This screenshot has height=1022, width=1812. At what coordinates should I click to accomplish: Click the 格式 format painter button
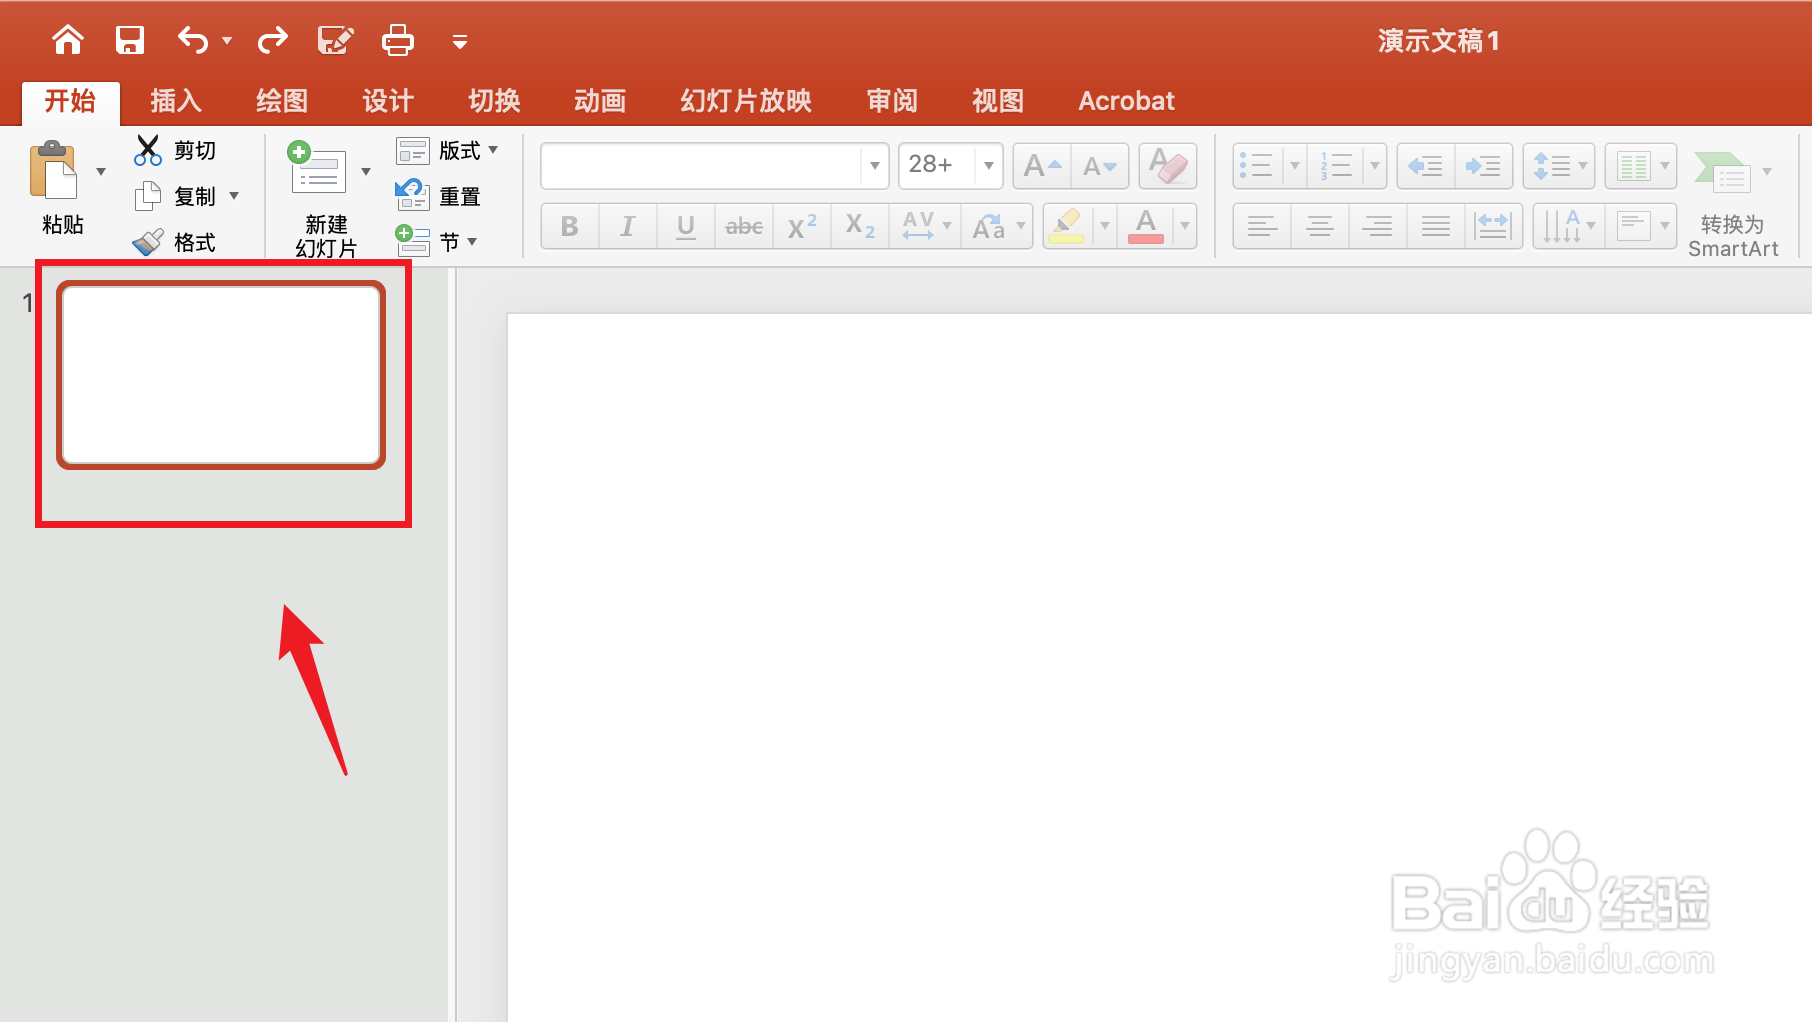tap(175, 242)
